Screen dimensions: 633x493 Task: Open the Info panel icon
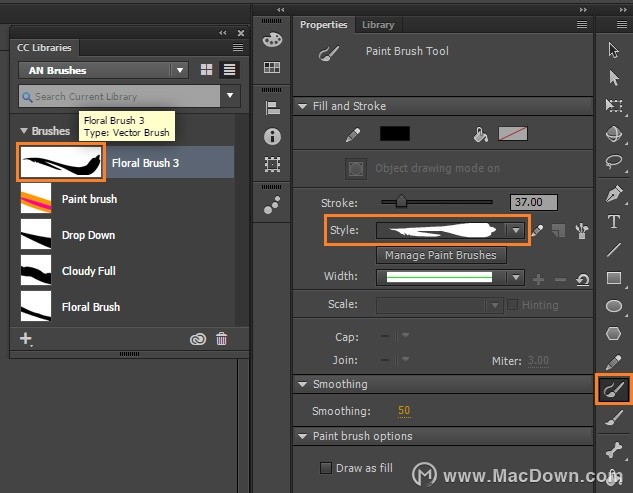coord(272,136)
